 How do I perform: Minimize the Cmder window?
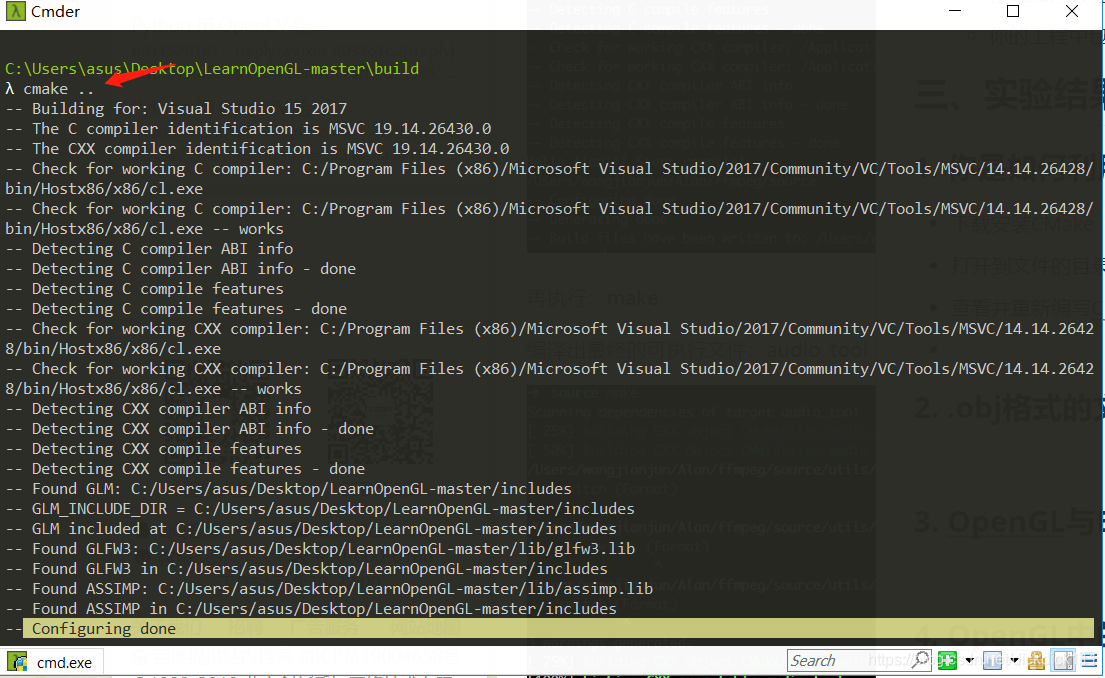click(955, 11)
